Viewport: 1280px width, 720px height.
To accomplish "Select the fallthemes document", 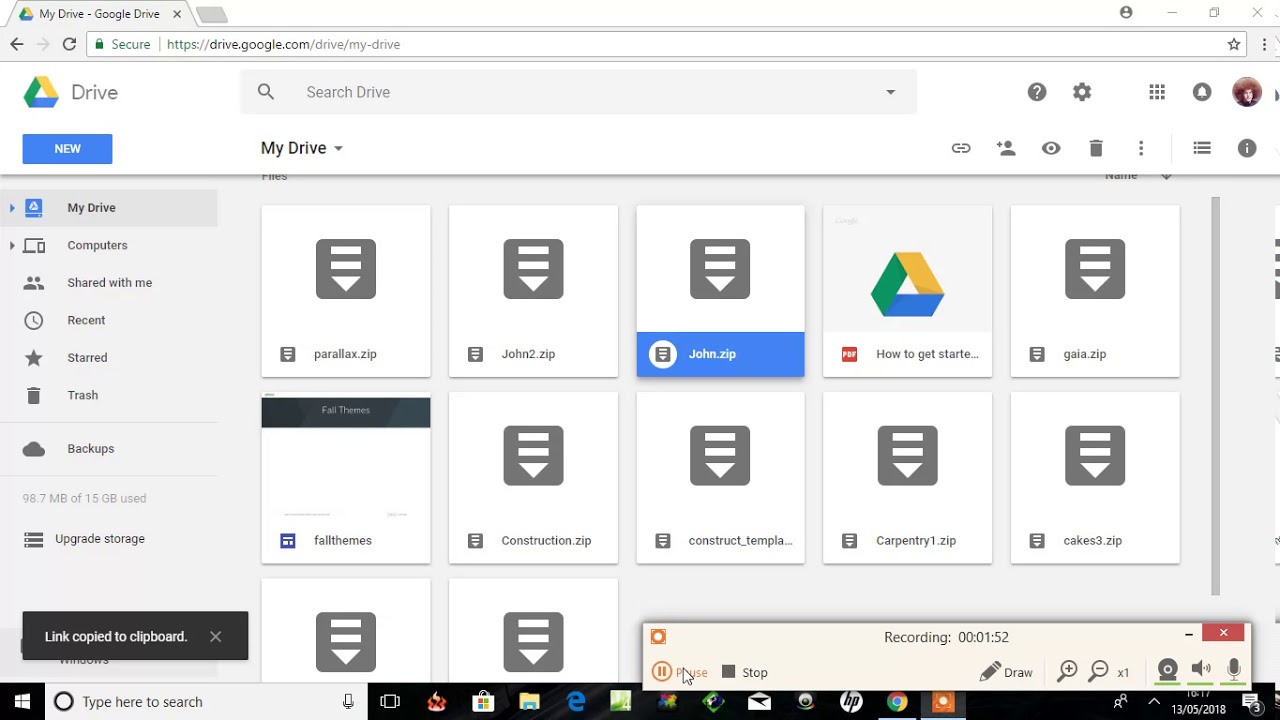I will pos(346,478).
